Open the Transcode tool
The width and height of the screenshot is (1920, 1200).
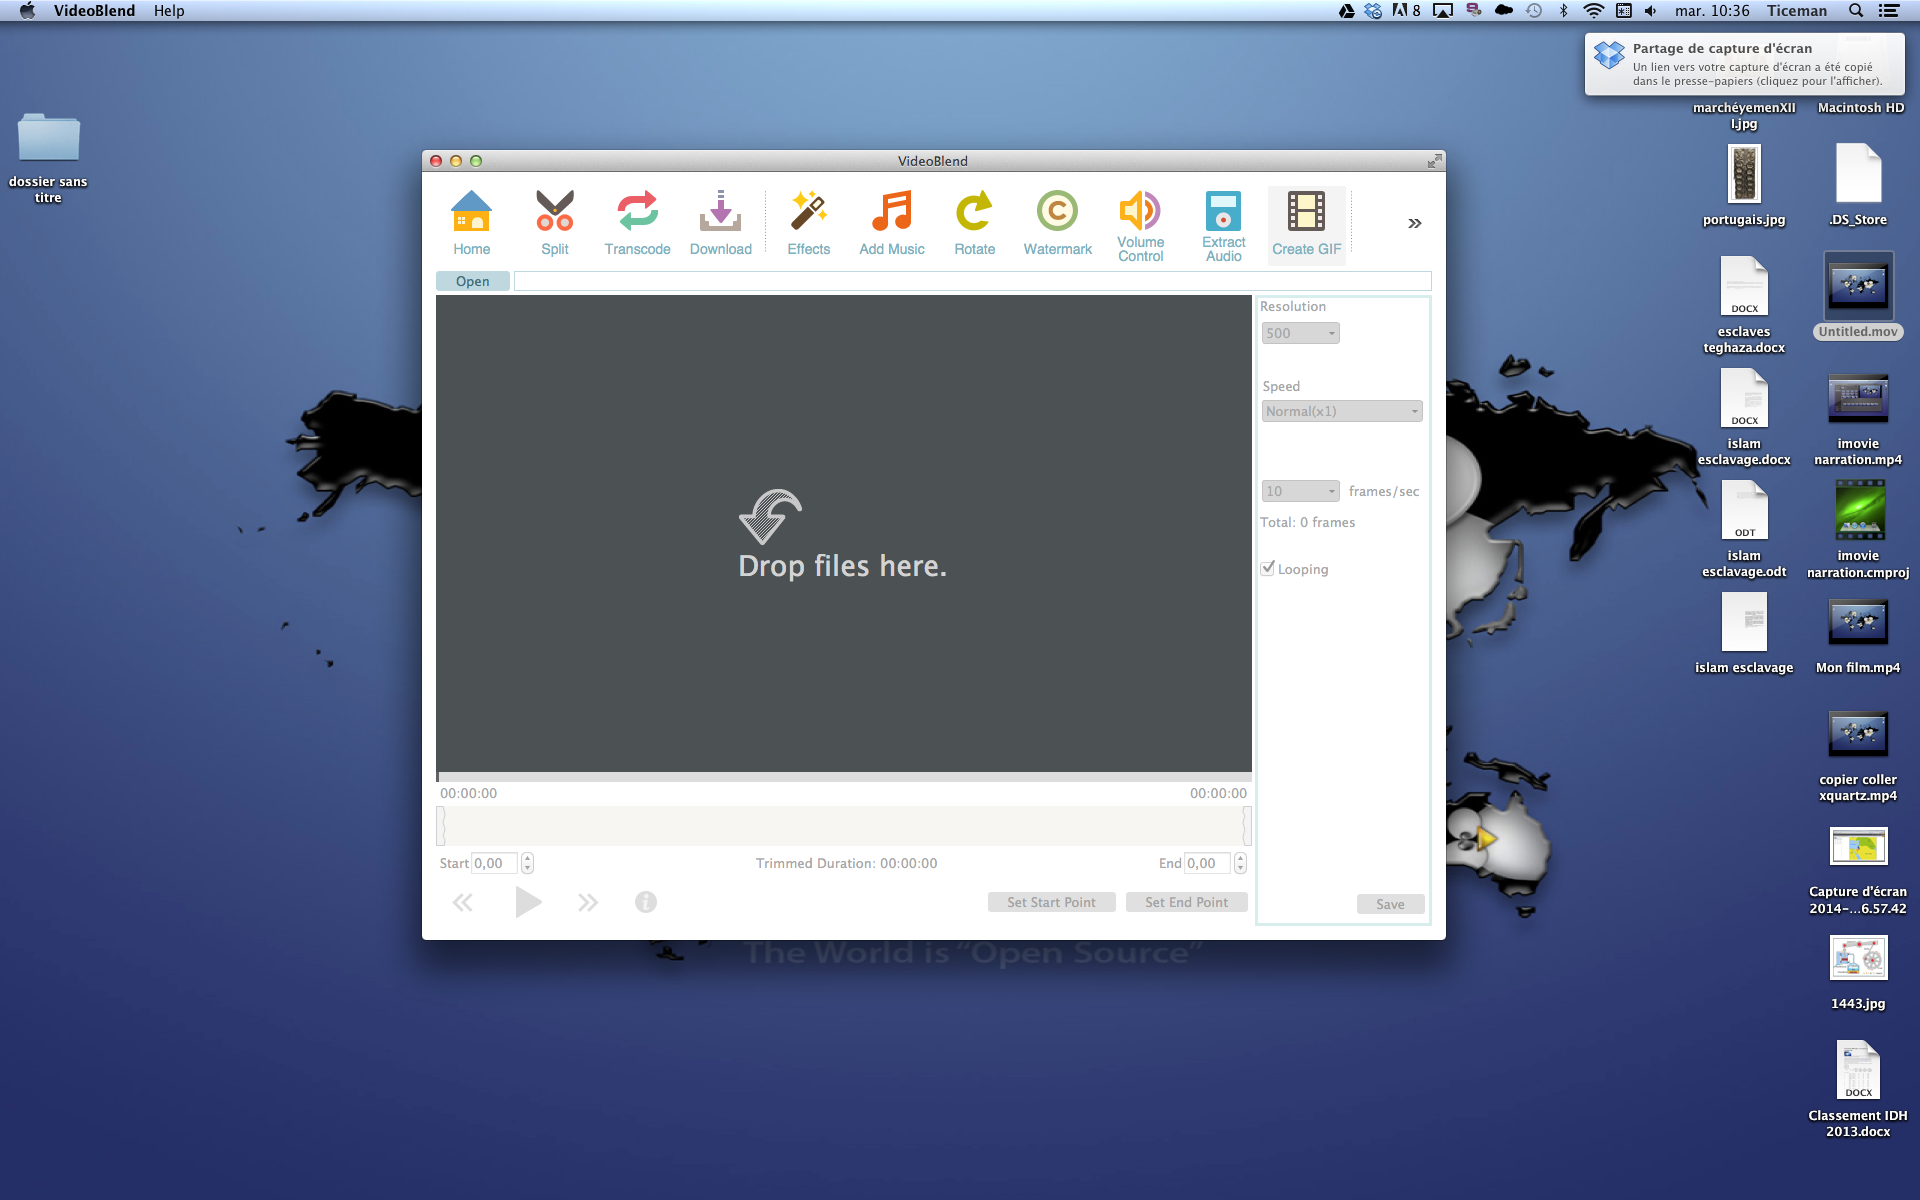[x=637, y=224]
